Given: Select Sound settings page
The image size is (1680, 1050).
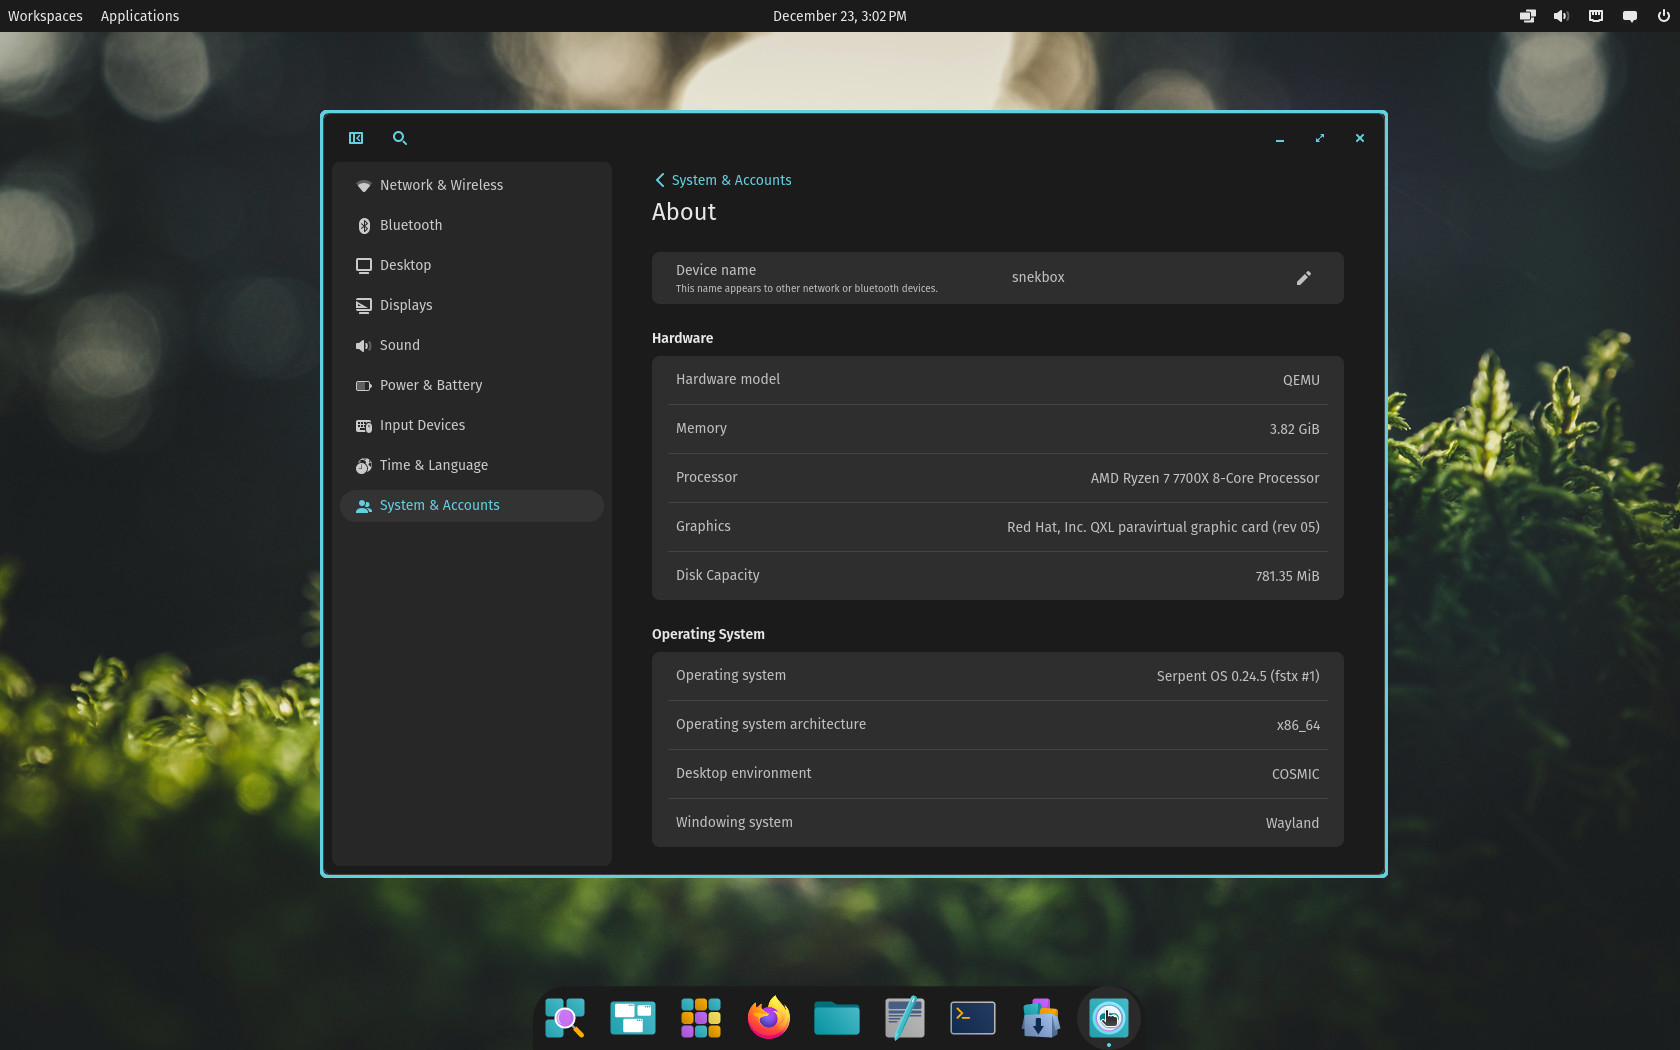Looking at the screenshot, I should click(472, 346).
